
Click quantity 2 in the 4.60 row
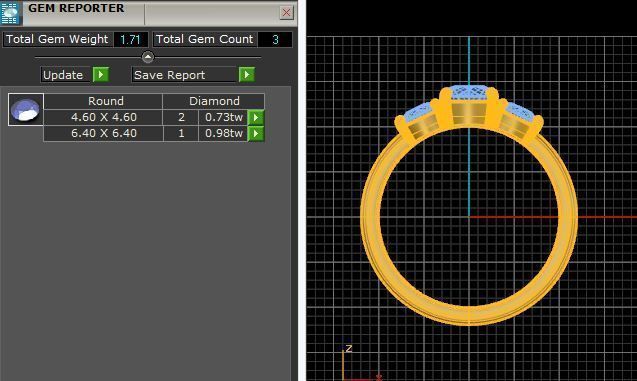181,117
